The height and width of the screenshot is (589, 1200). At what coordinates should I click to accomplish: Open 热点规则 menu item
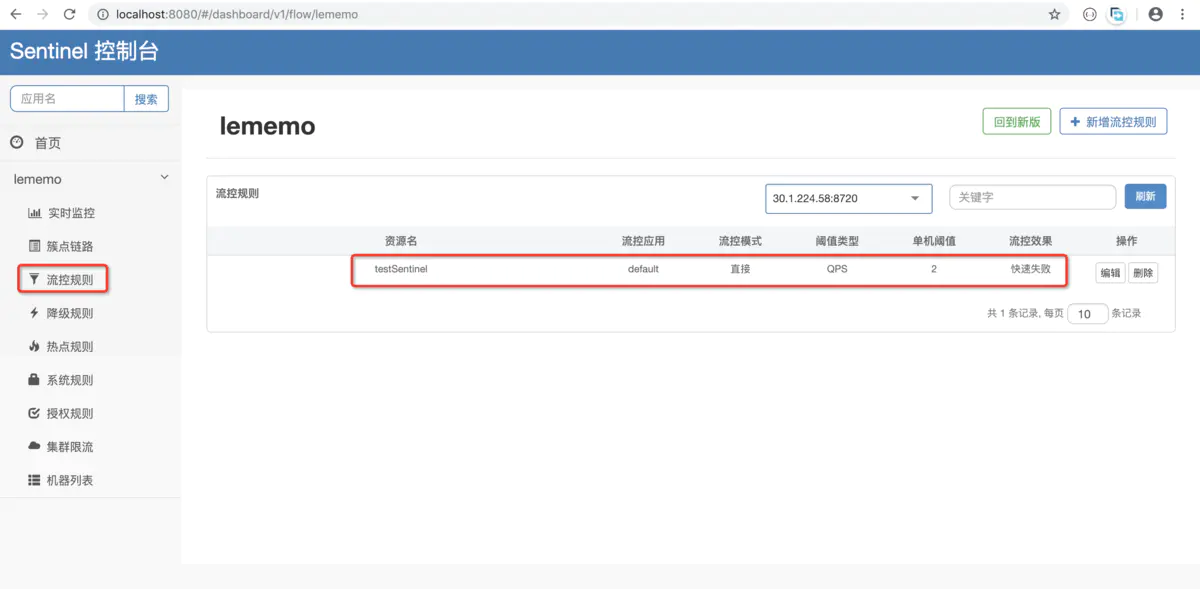(x=70, y=347)
